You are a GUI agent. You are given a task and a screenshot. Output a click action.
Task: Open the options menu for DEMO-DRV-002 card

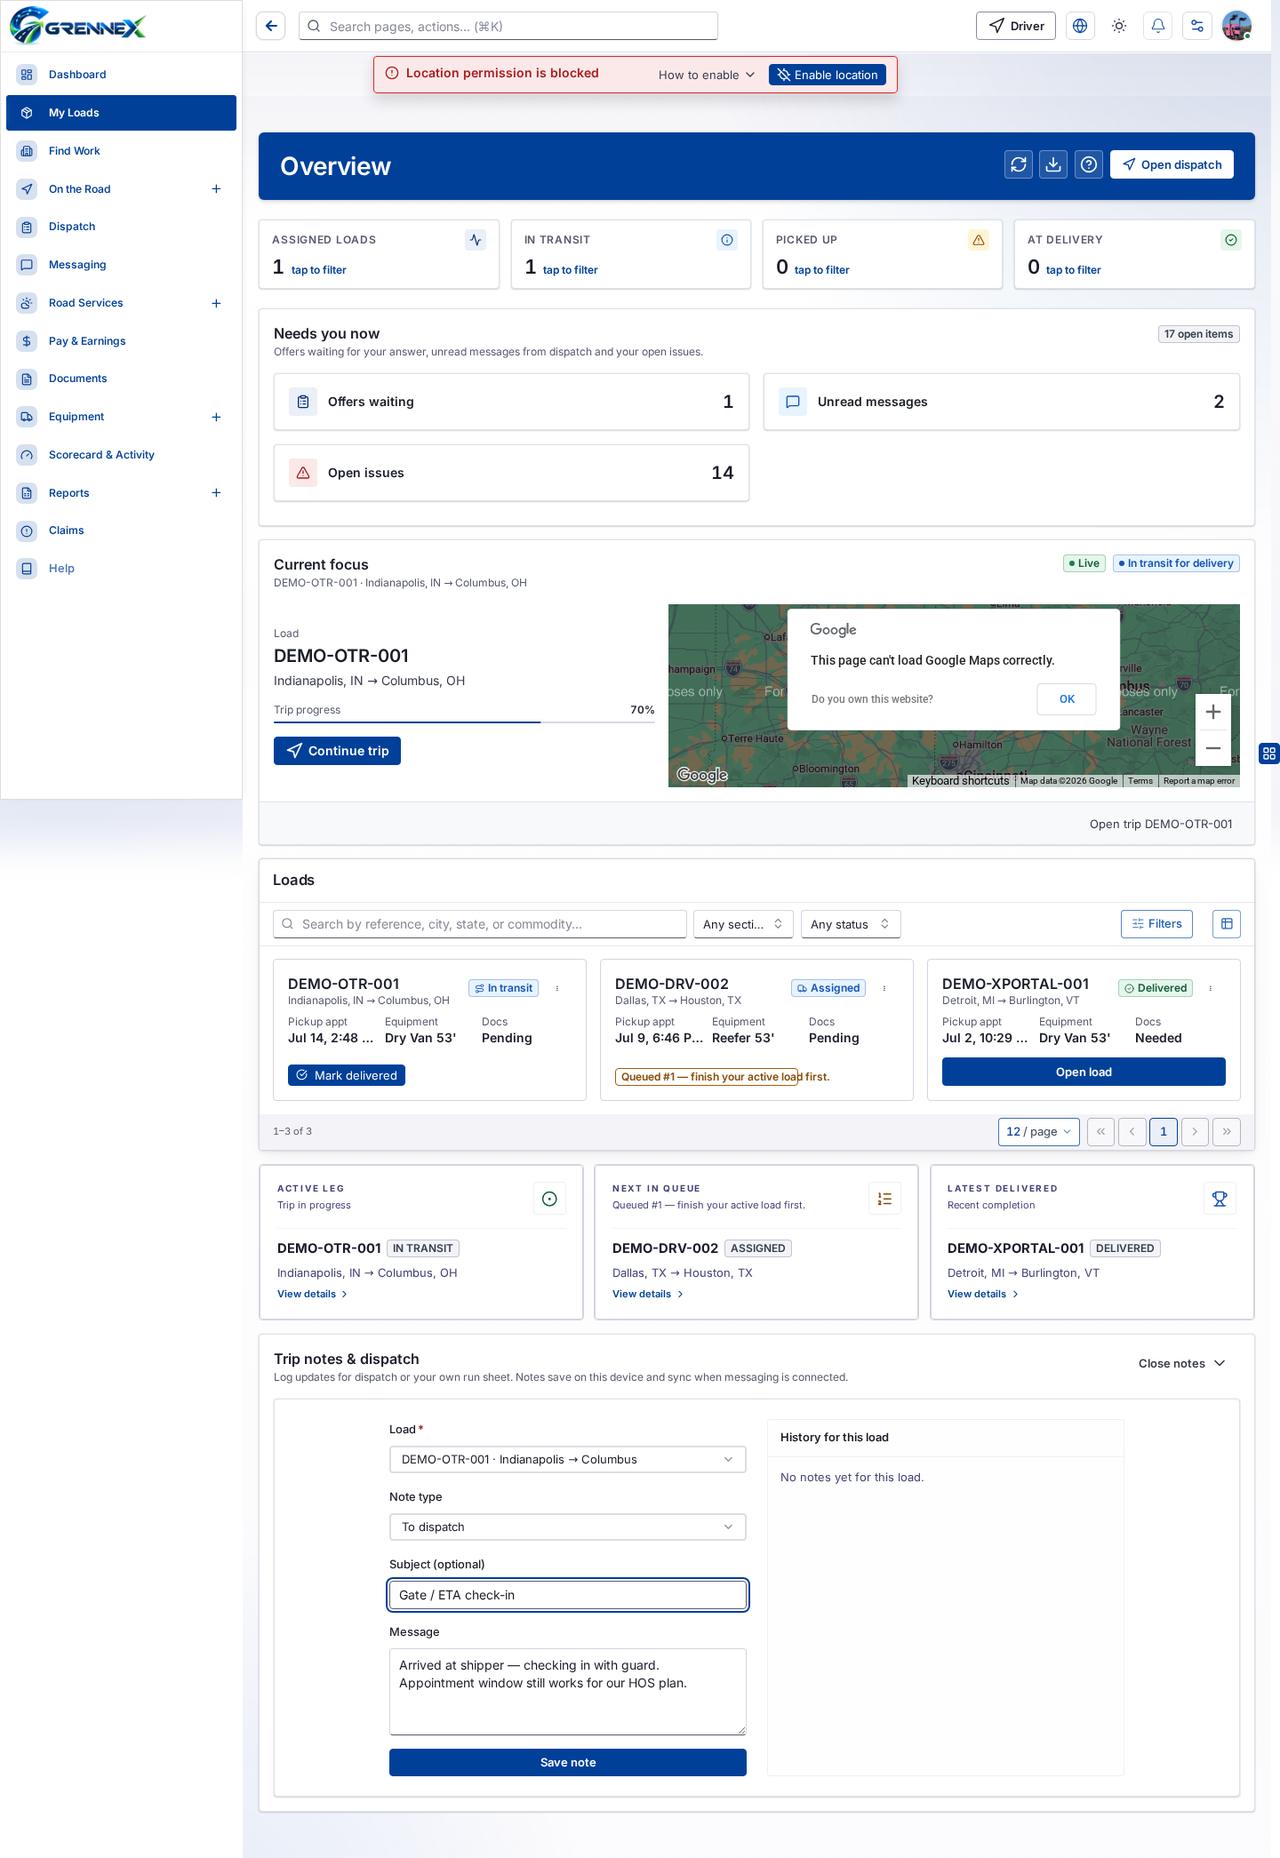coord(884,988)
